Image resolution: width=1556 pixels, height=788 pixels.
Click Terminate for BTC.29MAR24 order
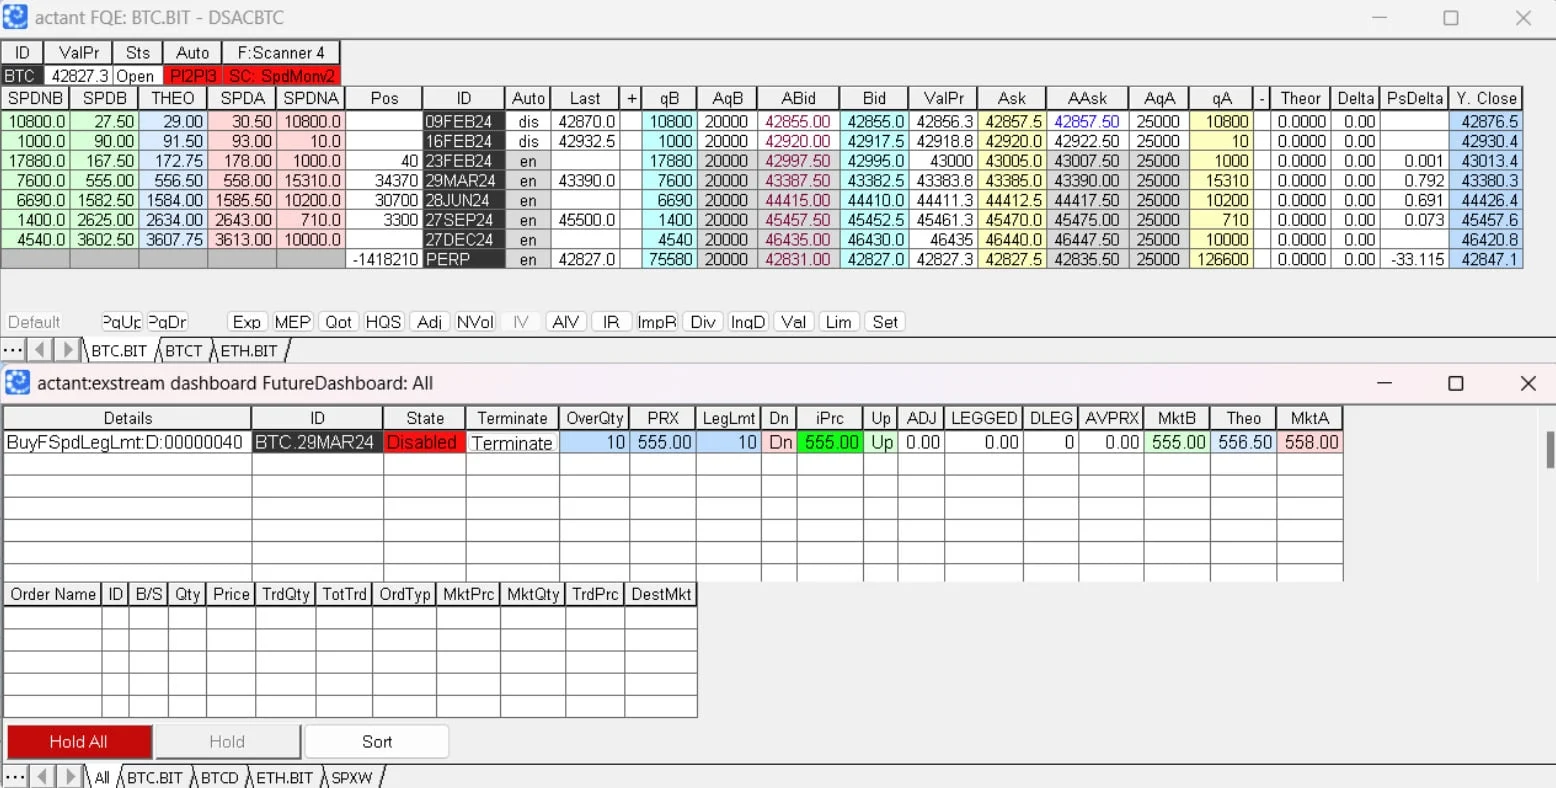point(512,443)
